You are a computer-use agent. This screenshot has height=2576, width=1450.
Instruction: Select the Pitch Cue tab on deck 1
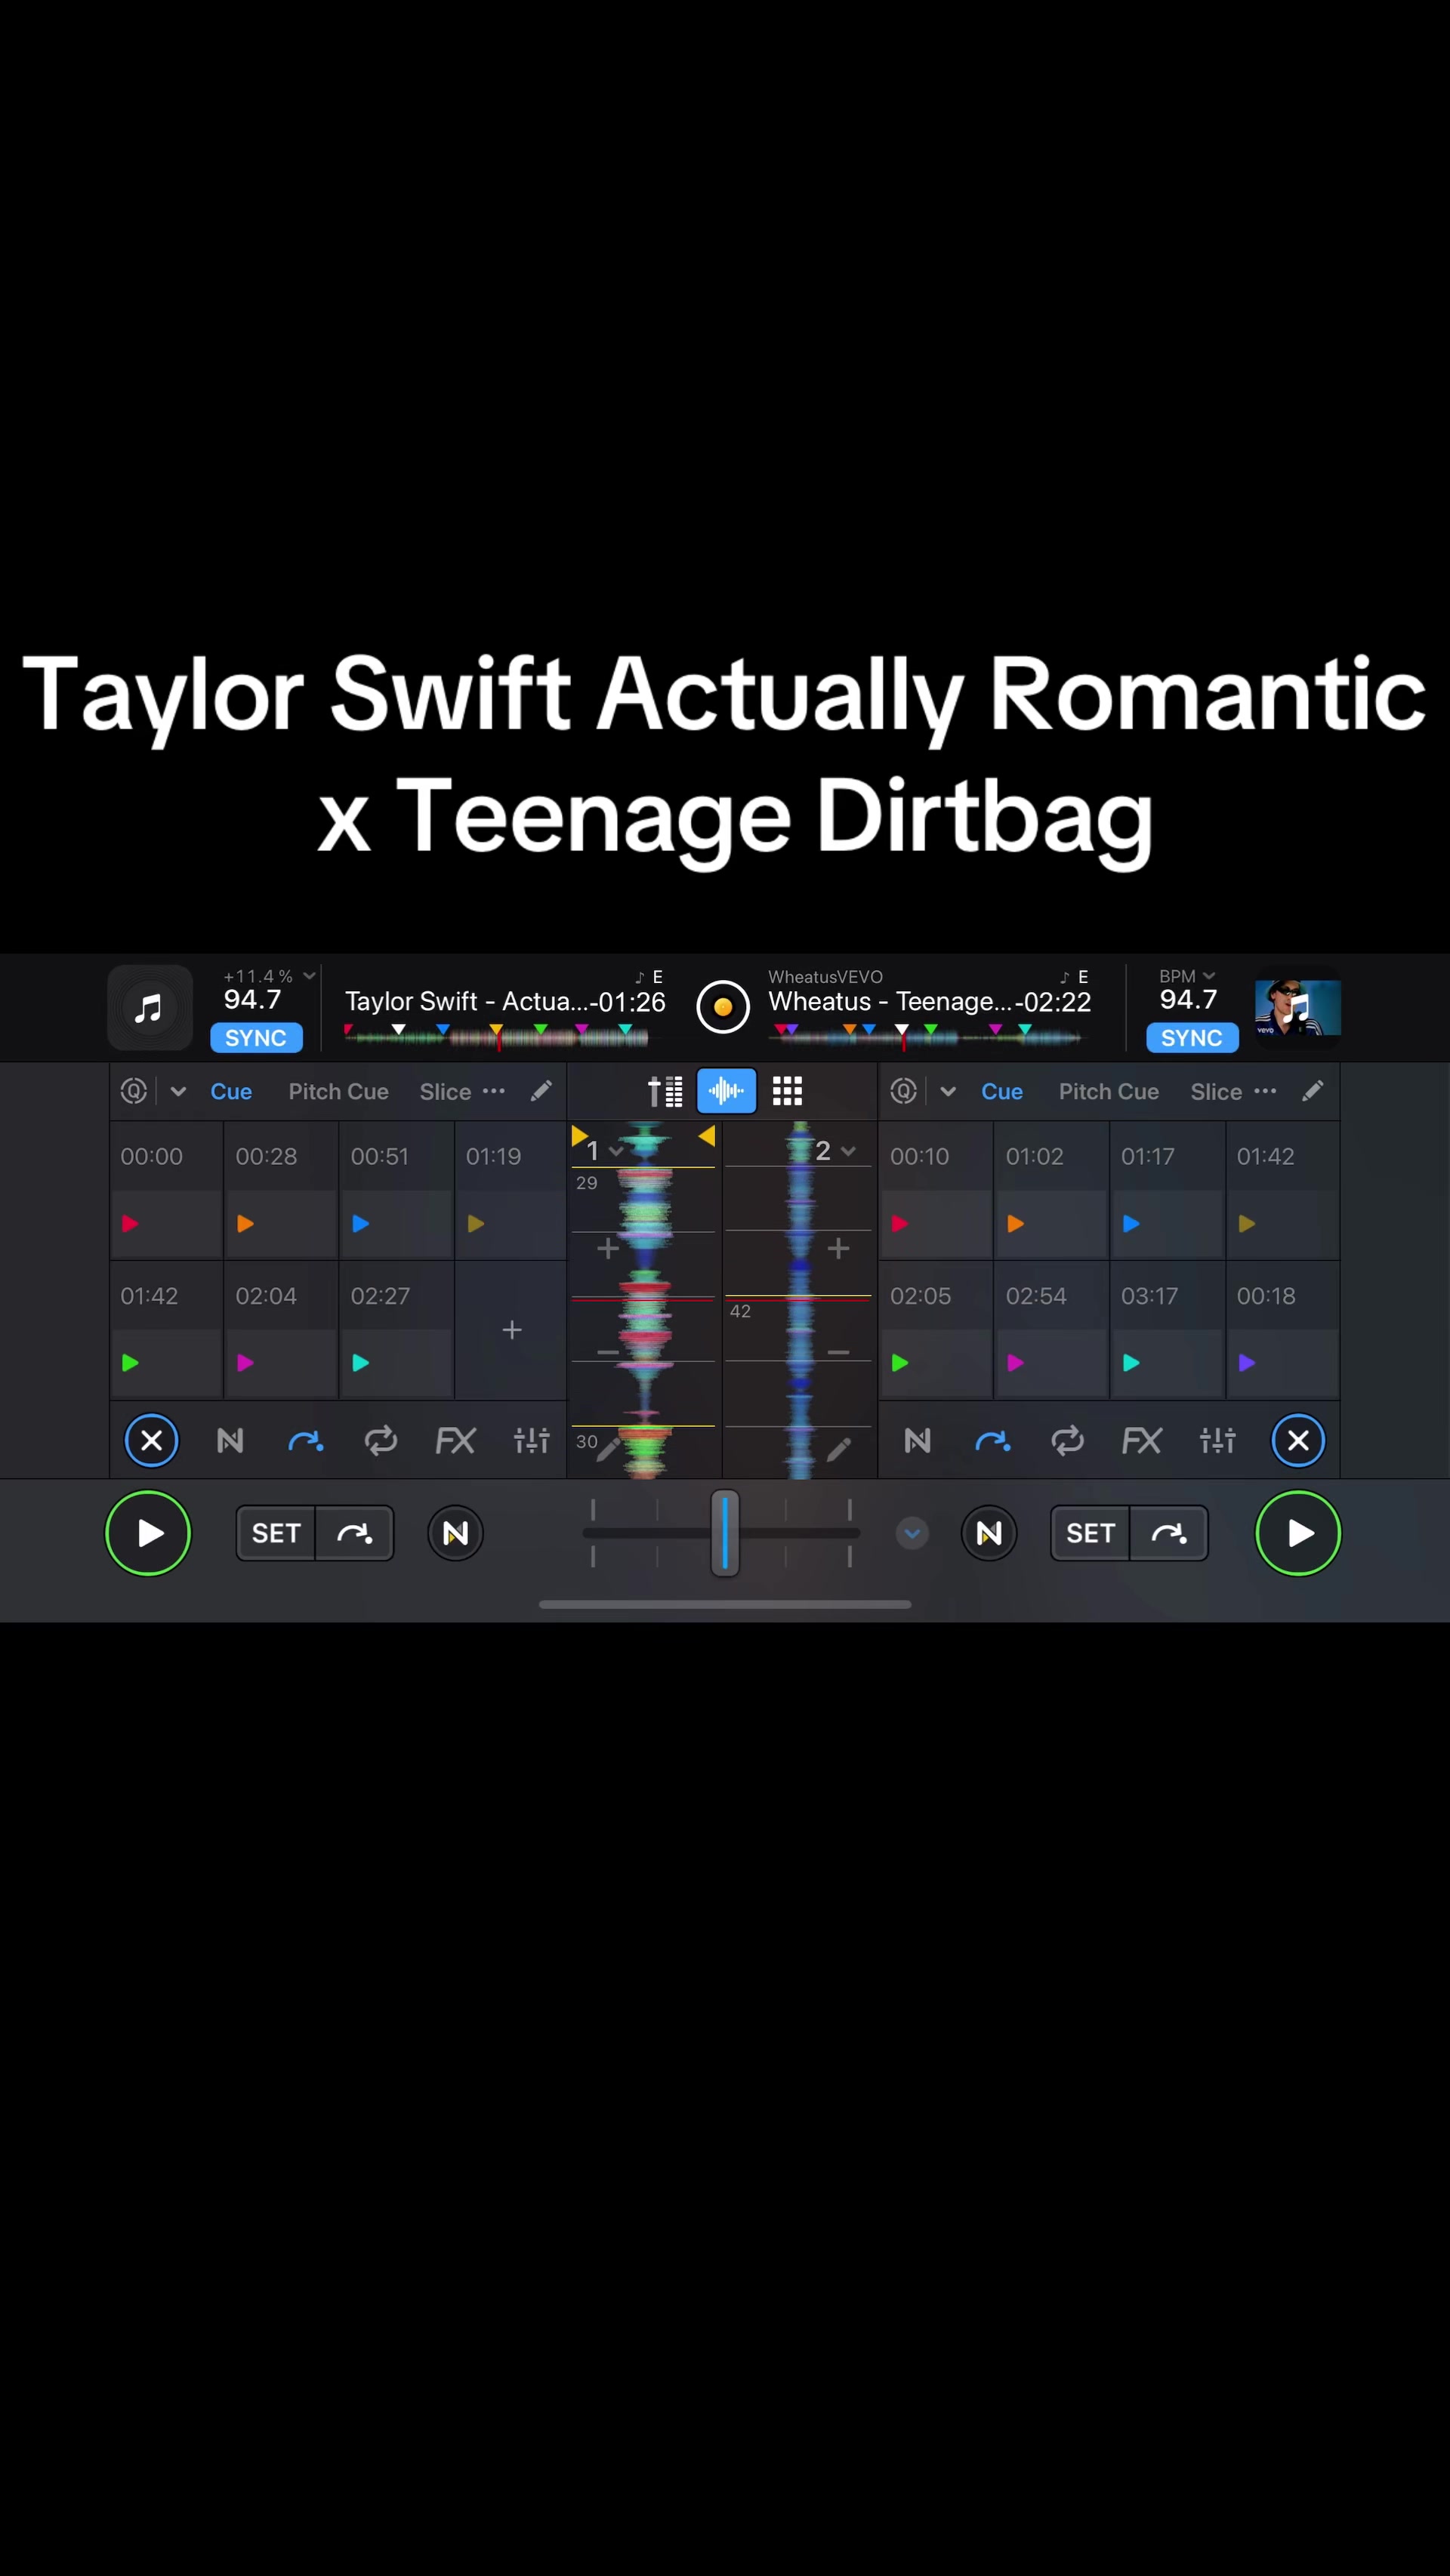(x=339, y=1091)
